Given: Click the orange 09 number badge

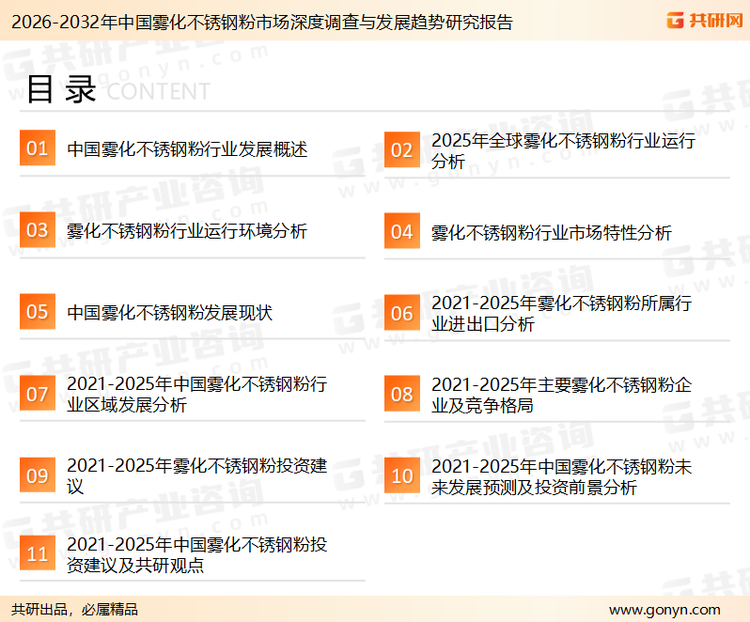Looking at the screenshot, I should point(37,475).
